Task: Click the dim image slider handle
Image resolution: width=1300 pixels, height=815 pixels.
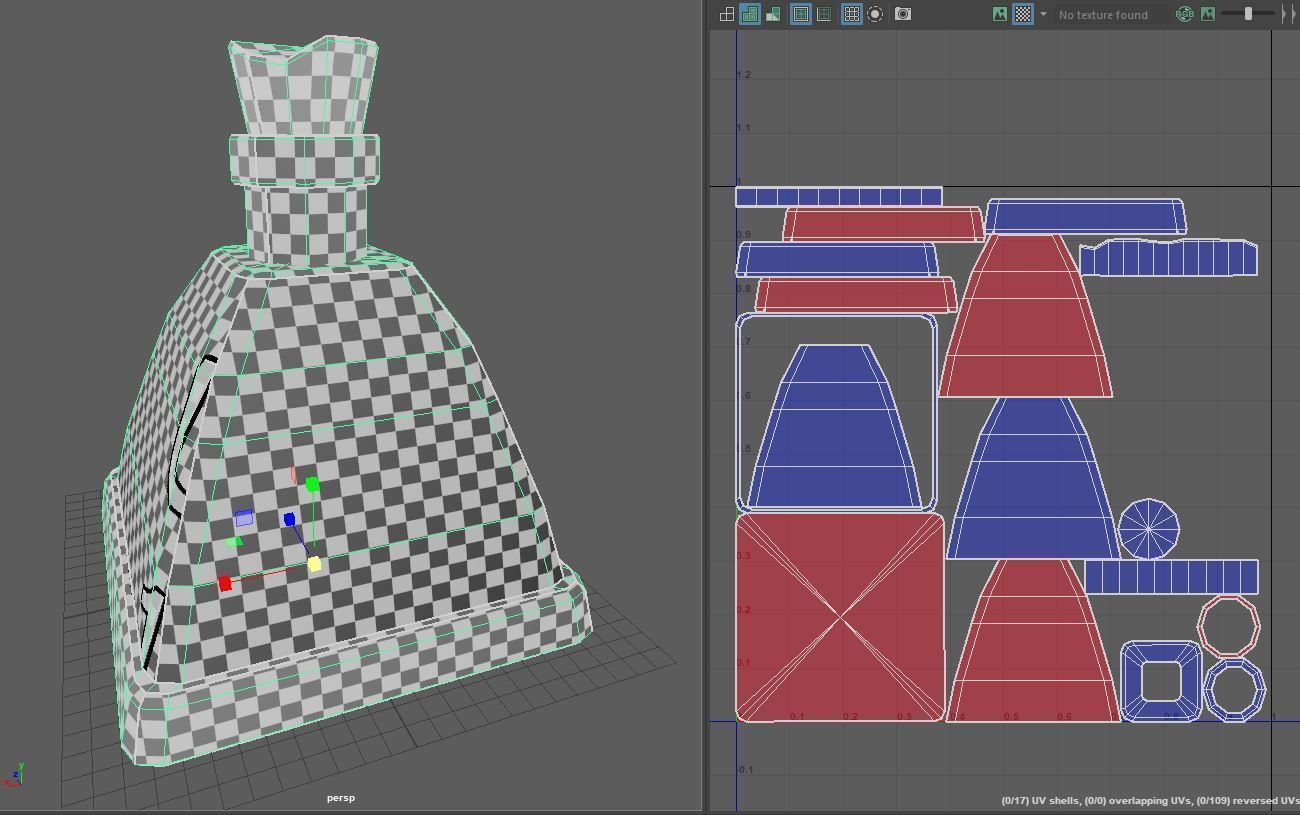Action: (x=1248, y=14)
